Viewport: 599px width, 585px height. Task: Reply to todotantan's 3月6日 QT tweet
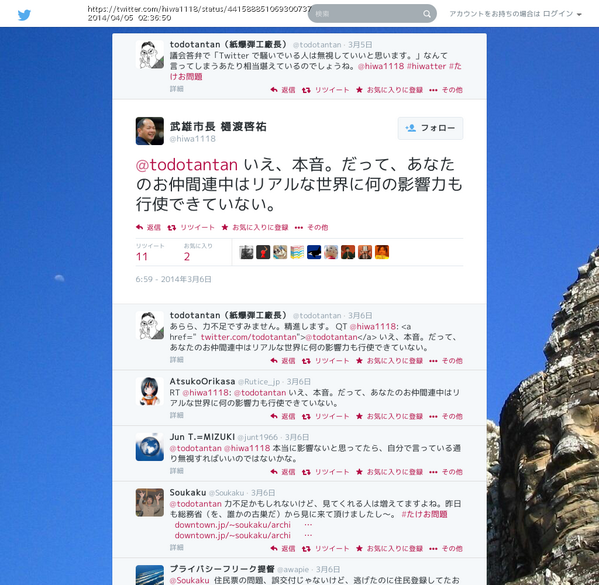point(283,361)
